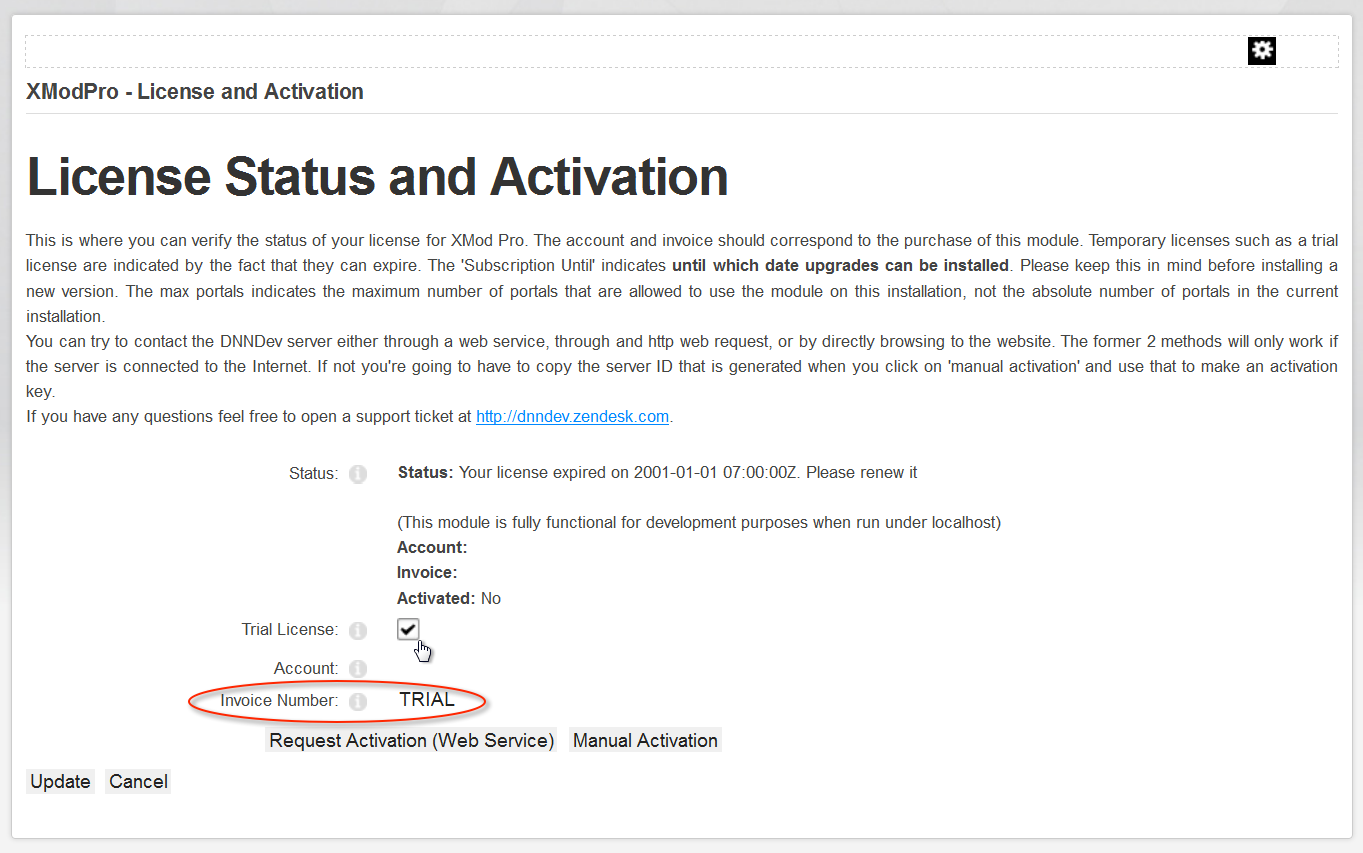Click the info icon beside Account label
1363x853 pixels.
click(358, 669)
